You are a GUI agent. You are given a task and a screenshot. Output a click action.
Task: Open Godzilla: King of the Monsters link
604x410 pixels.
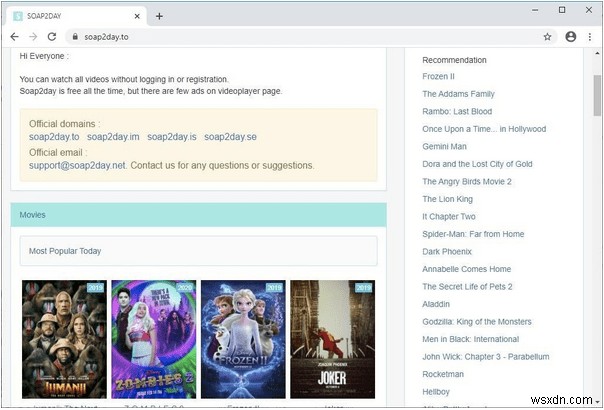coord(477,322)
